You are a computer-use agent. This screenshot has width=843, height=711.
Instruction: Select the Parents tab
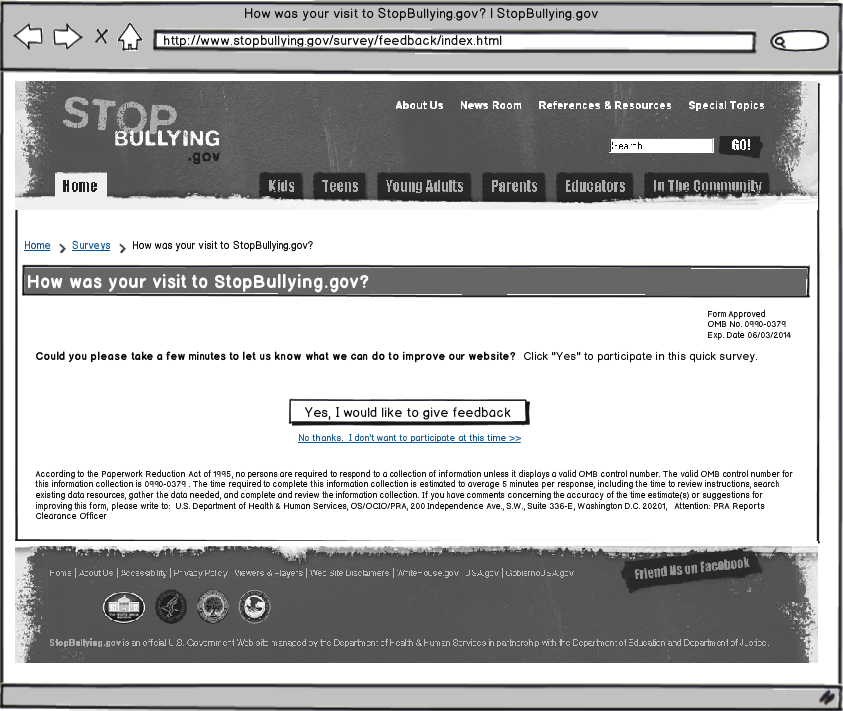pyautogui.click(x=514, y=186)
